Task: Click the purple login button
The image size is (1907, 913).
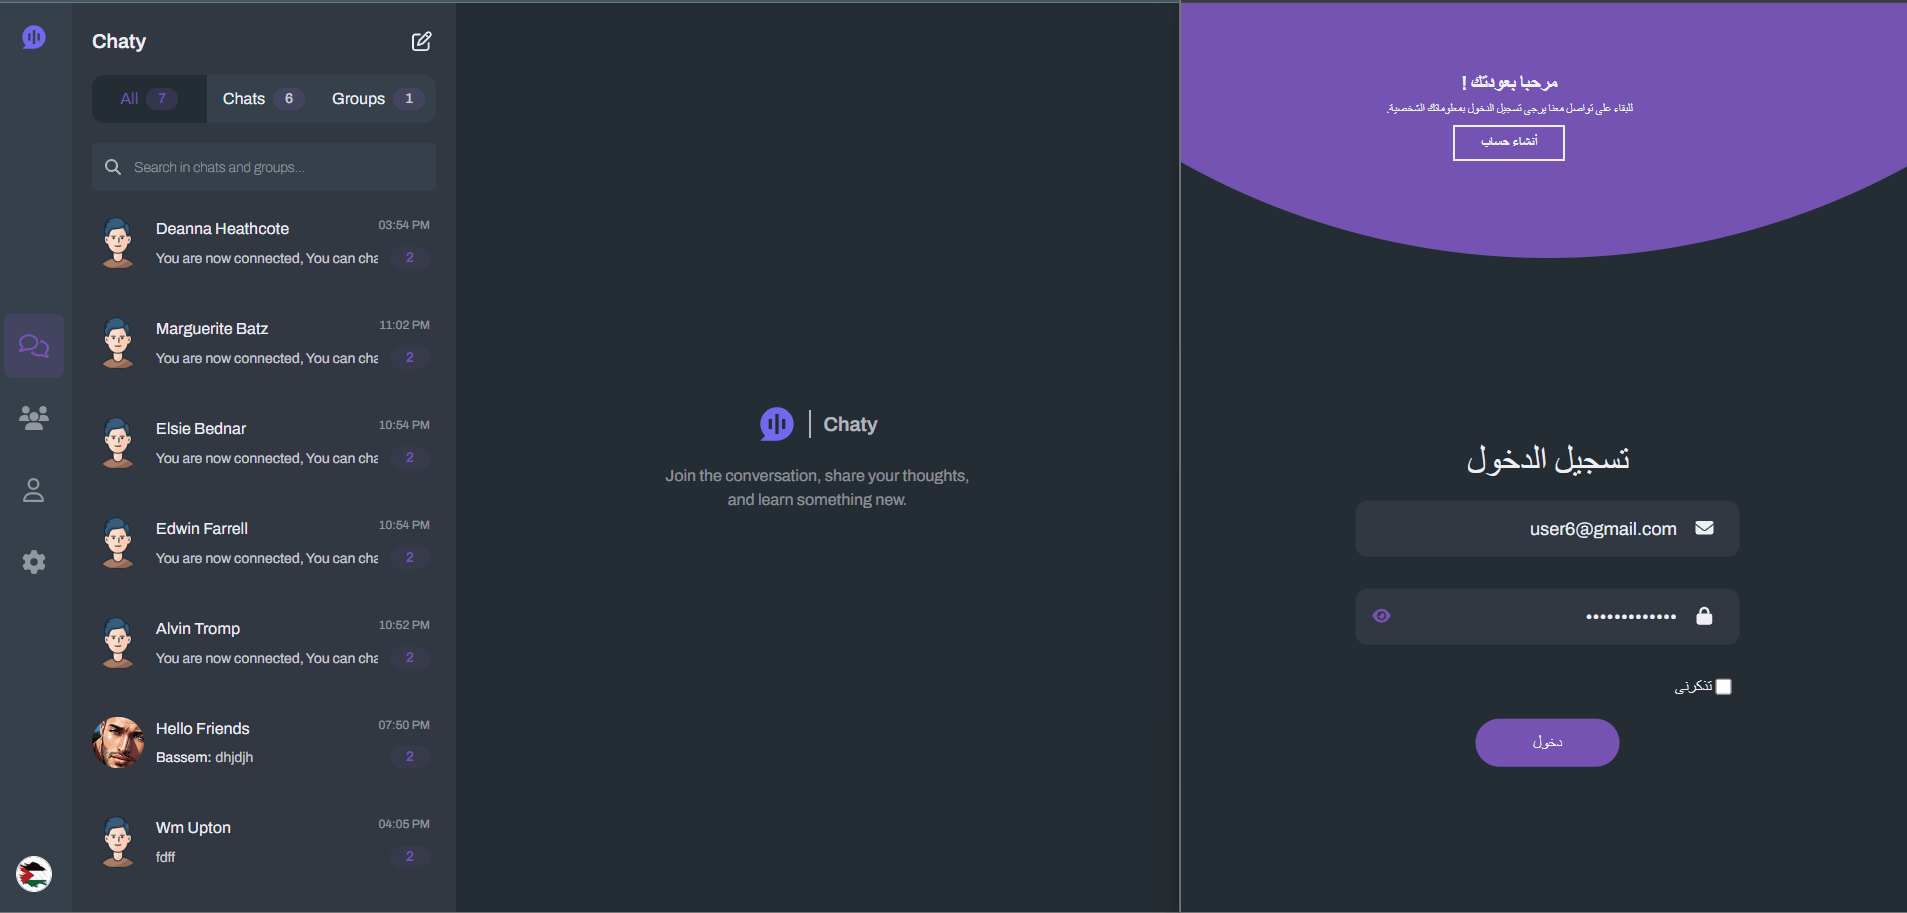Action: pos(1547,743)
